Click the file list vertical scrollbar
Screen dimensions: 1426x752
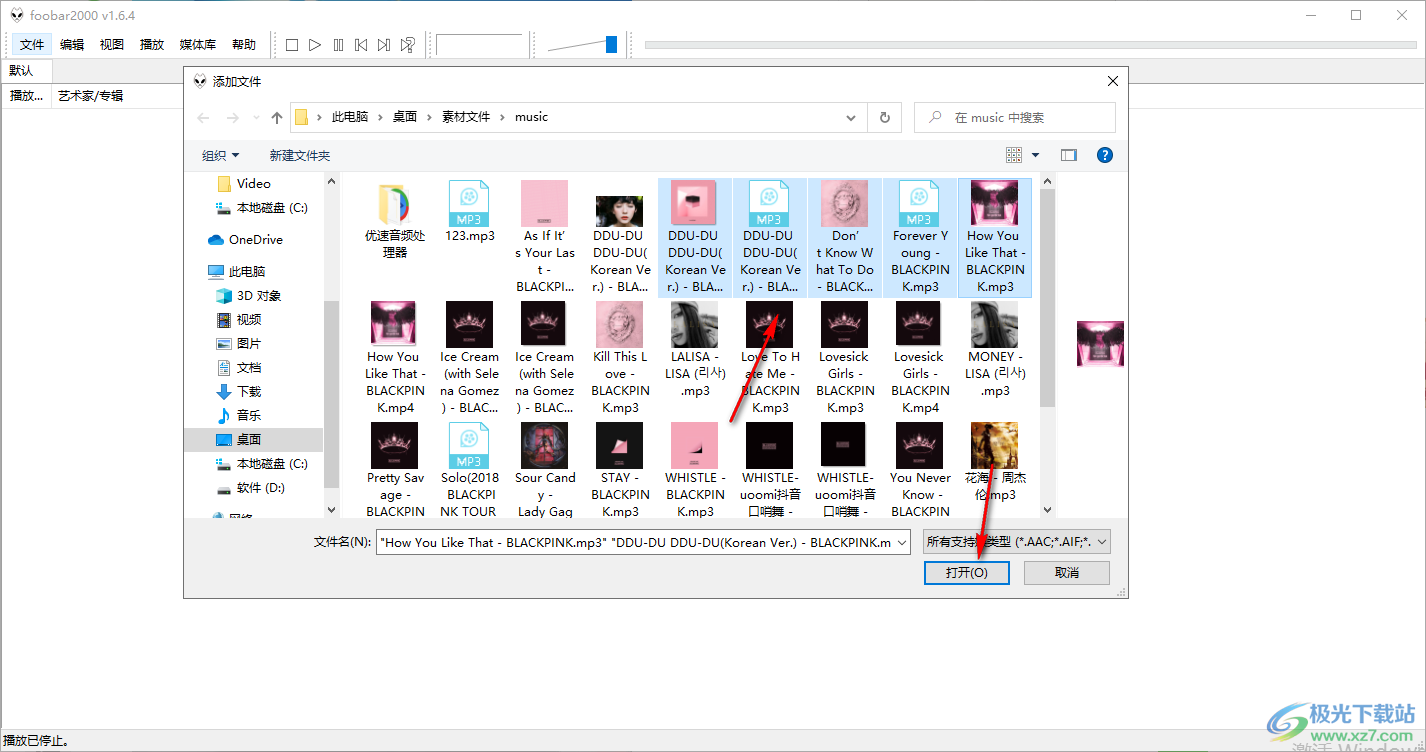(1047, 298)
